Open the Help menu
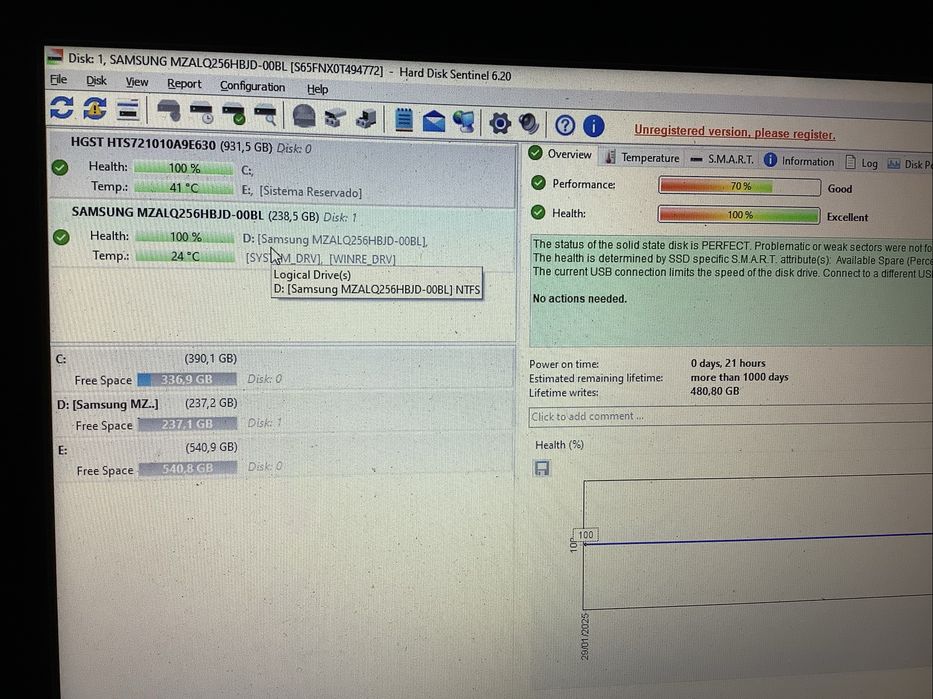933x699 pixels. [317, 89]
